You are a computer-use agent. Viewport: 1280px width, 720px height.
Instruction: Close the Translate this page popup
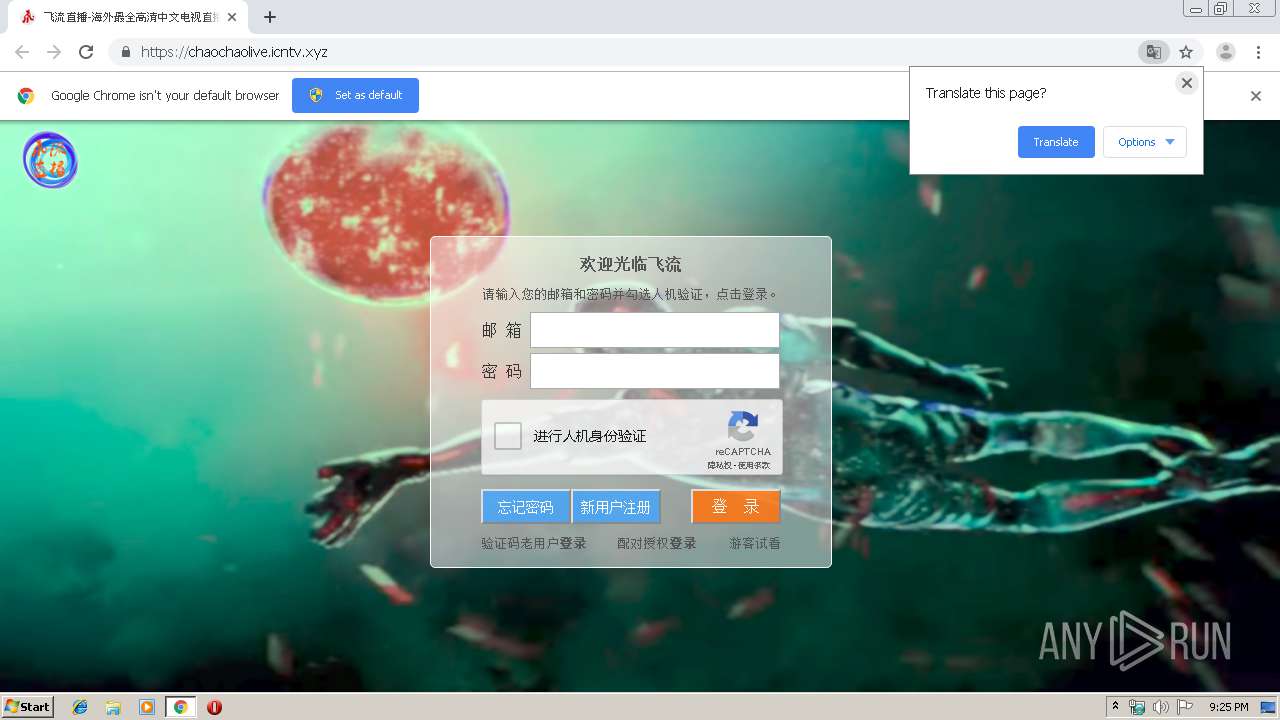tap(1187, 83)
